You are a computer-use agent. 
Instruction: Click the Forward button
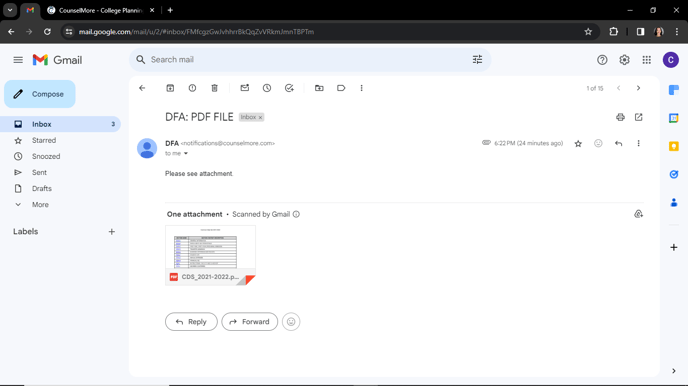tap(250, 322)
